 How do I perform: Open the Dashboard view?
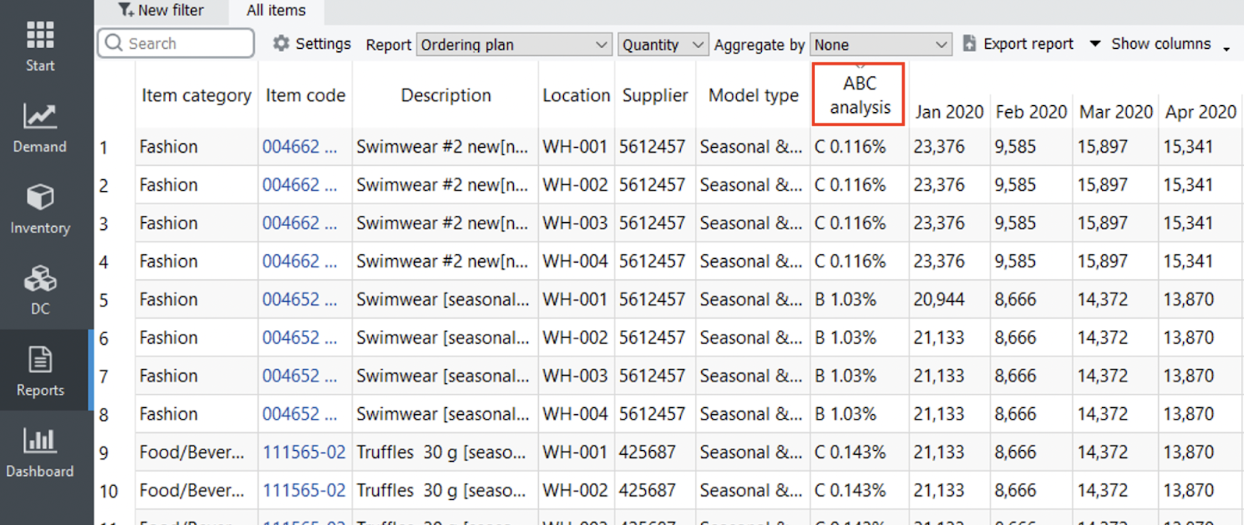click(x=40, y=451)
